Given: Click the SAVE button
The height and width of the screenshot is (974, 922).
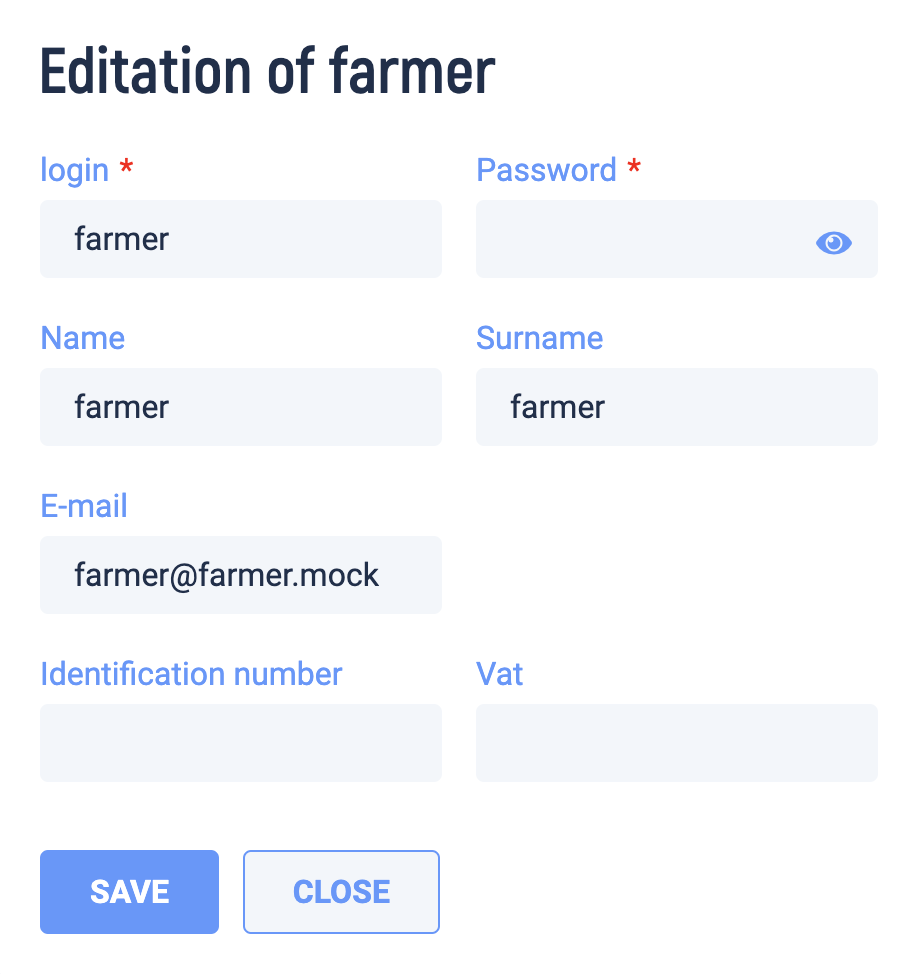Looking at the screenshot, I should coord(129,891).
